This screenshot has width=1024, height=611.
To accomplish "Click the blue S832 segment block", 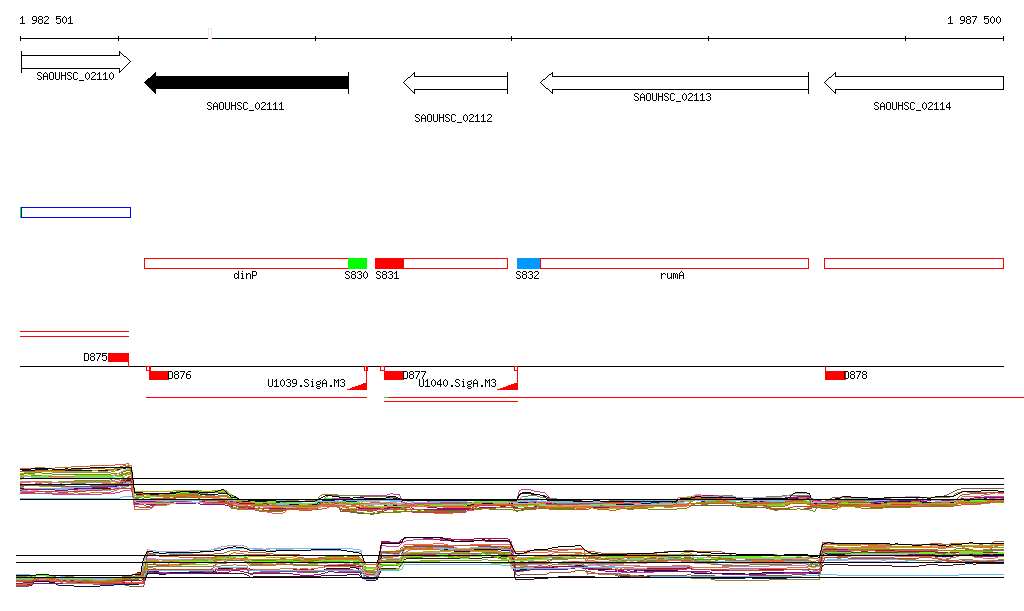I will point(528,264).
